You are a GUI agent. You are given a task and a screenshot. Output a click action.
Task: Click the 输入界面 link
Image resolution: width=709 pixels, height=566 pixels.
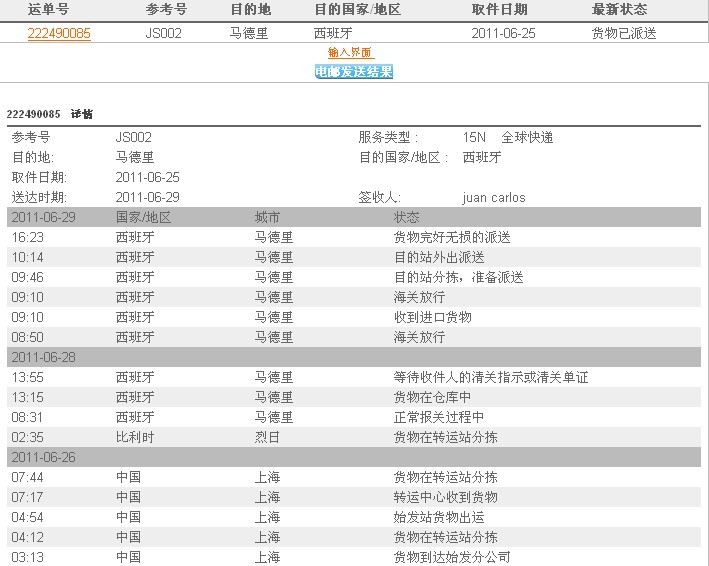[349, 52]
